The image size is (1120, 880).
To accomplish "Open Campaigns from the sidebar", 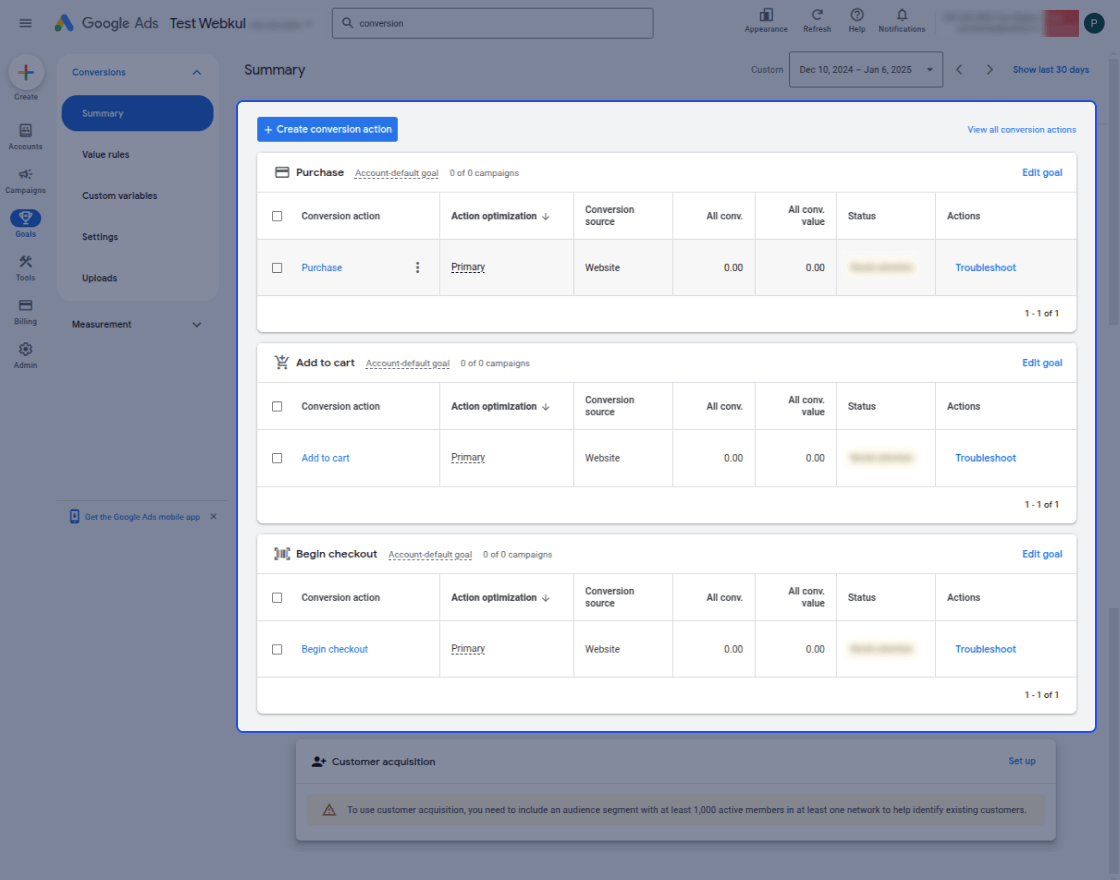I will (x=26, y=181).
